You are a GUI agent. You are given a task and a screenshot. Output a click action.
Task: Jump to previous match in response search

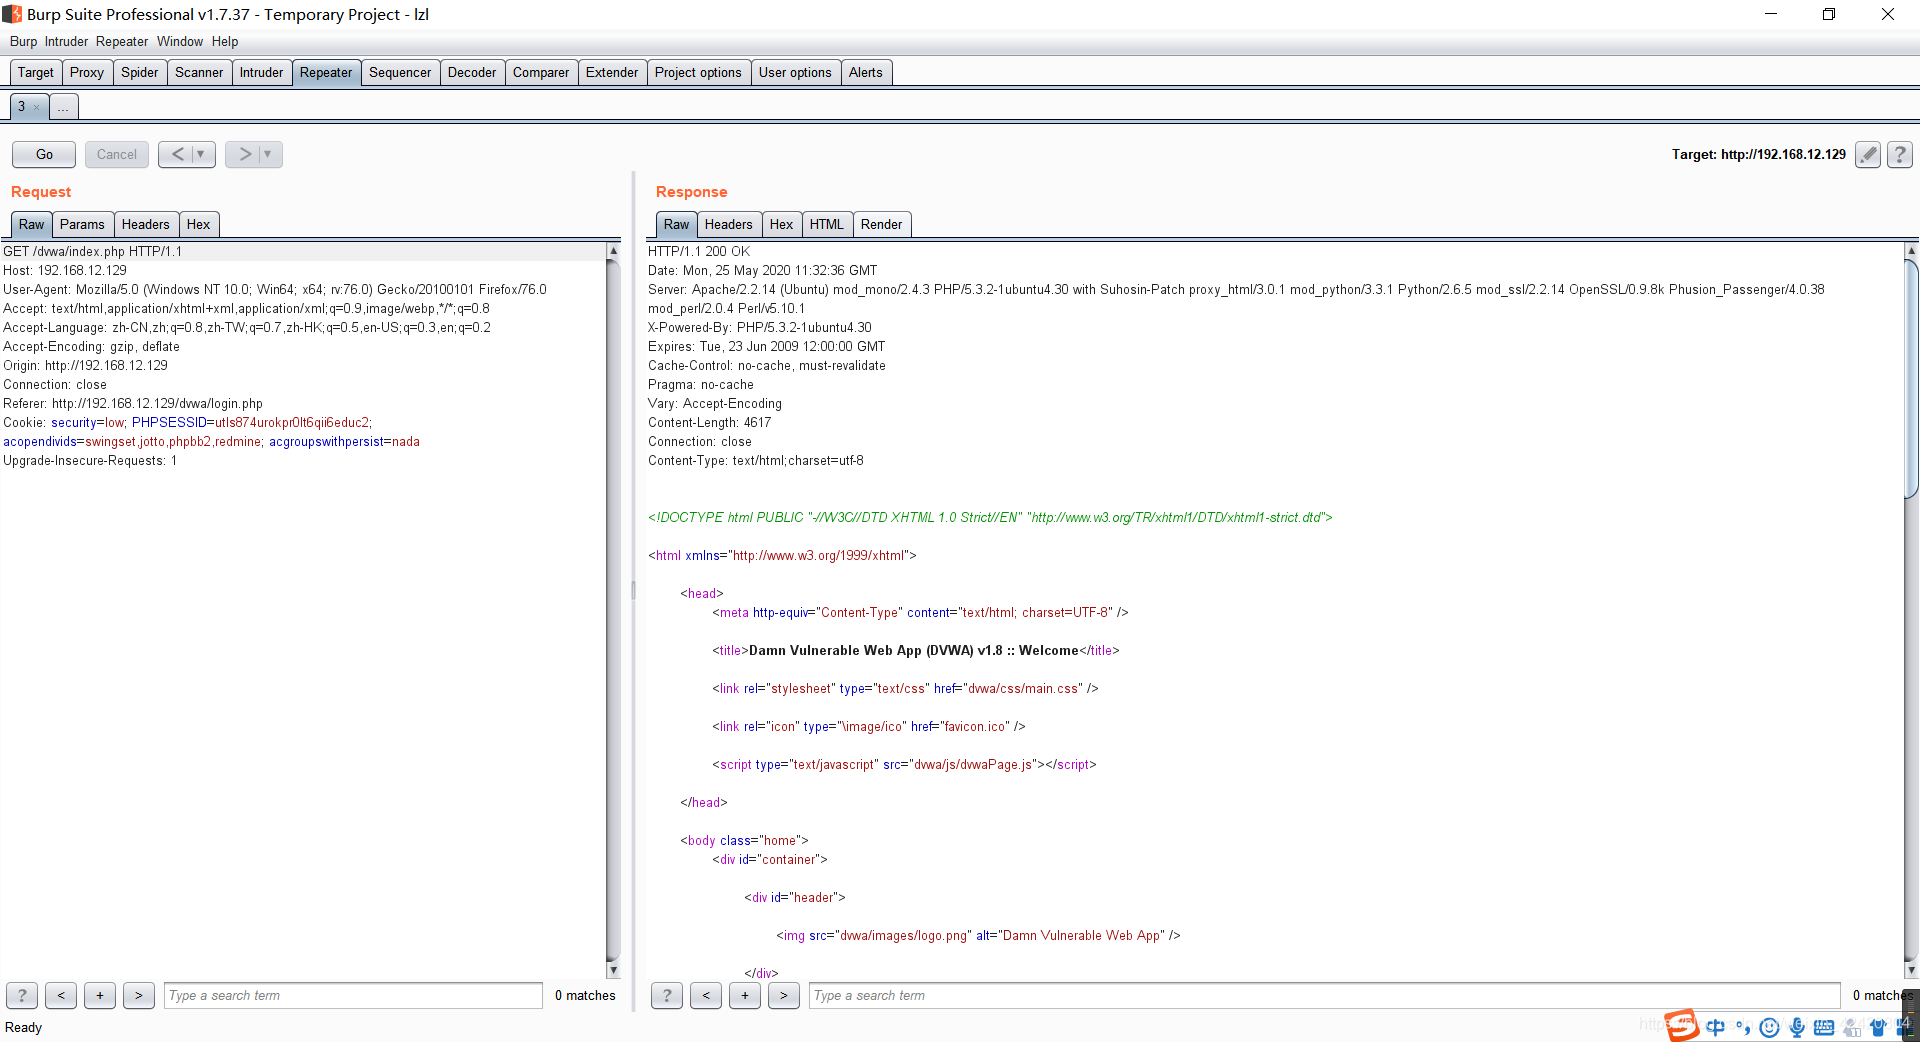click(x=706, y=995)
